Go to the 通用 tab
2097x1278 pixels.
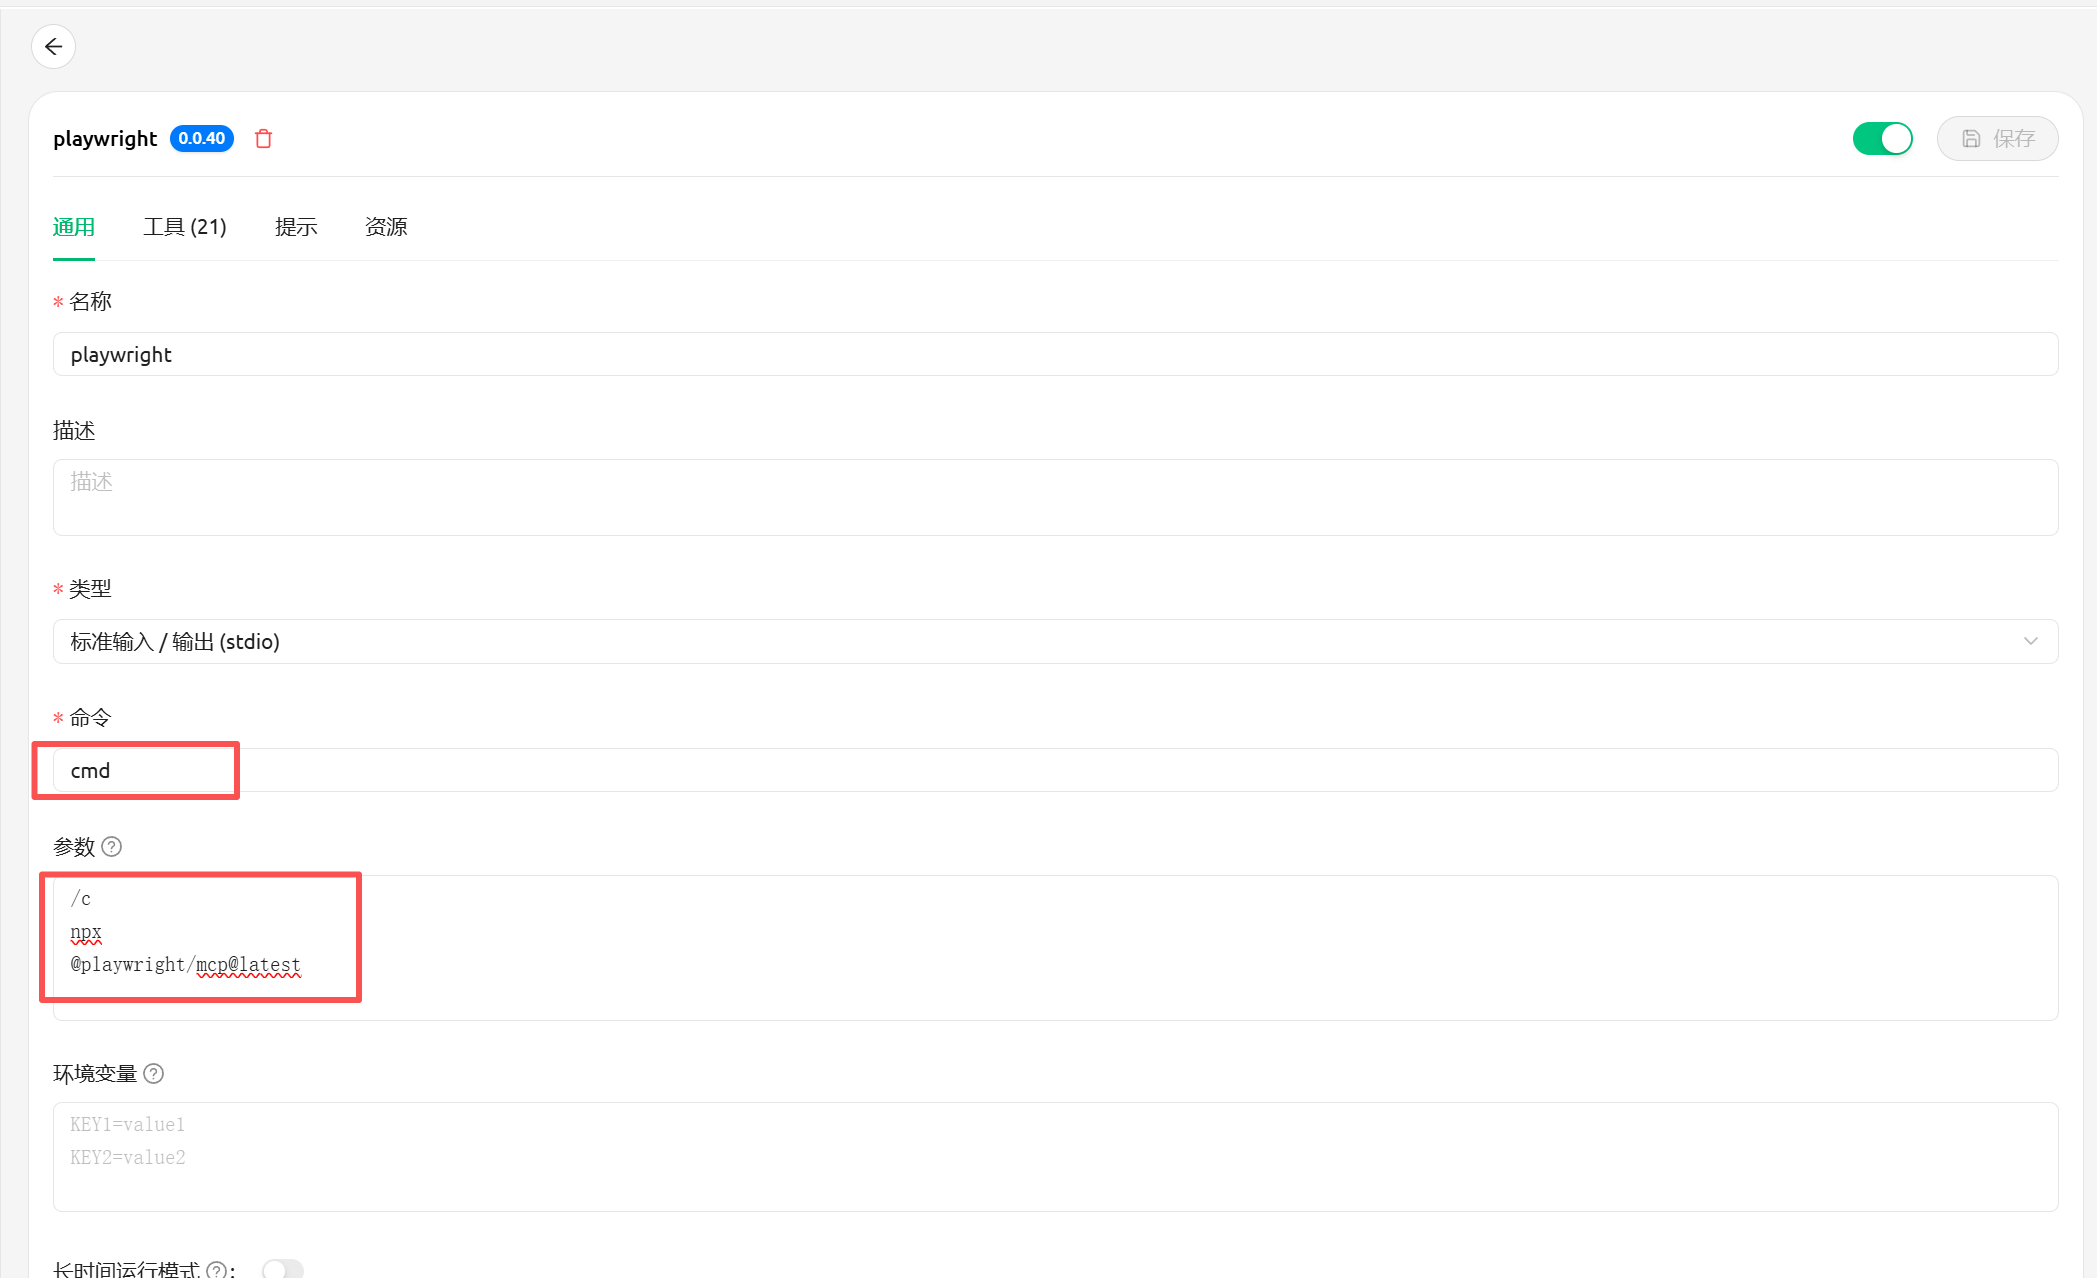(x=74, y=227)
